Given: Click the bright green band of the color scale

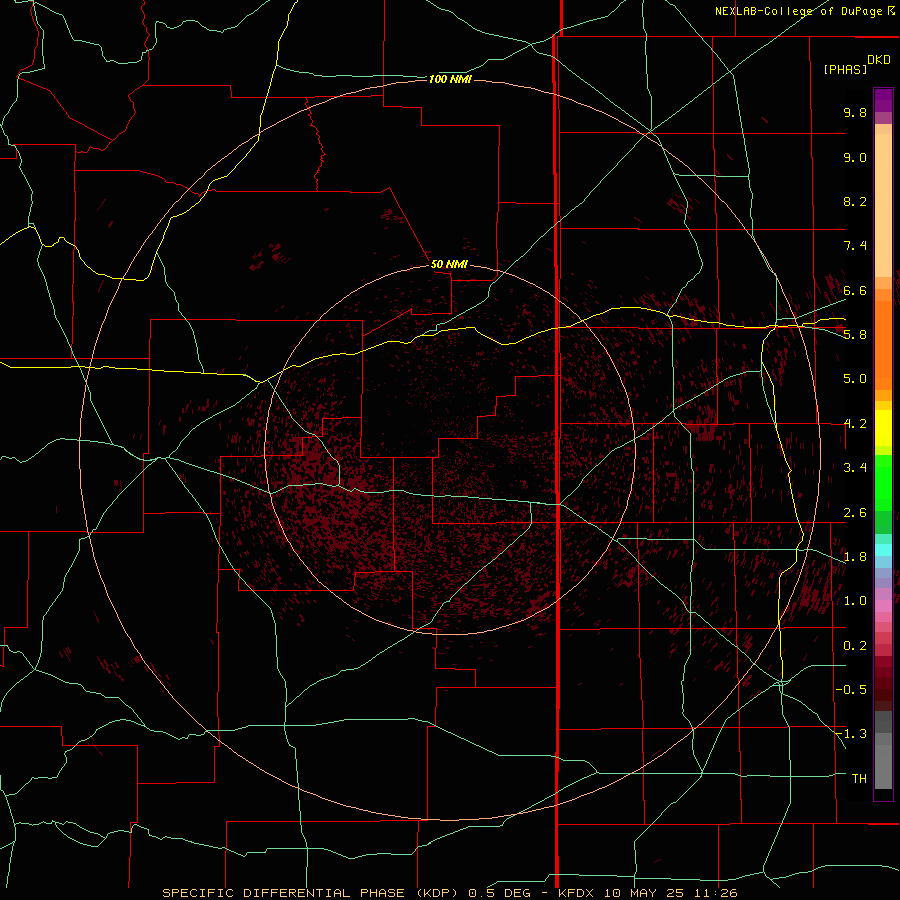Looking at the screenshot, I should (883, 483).
